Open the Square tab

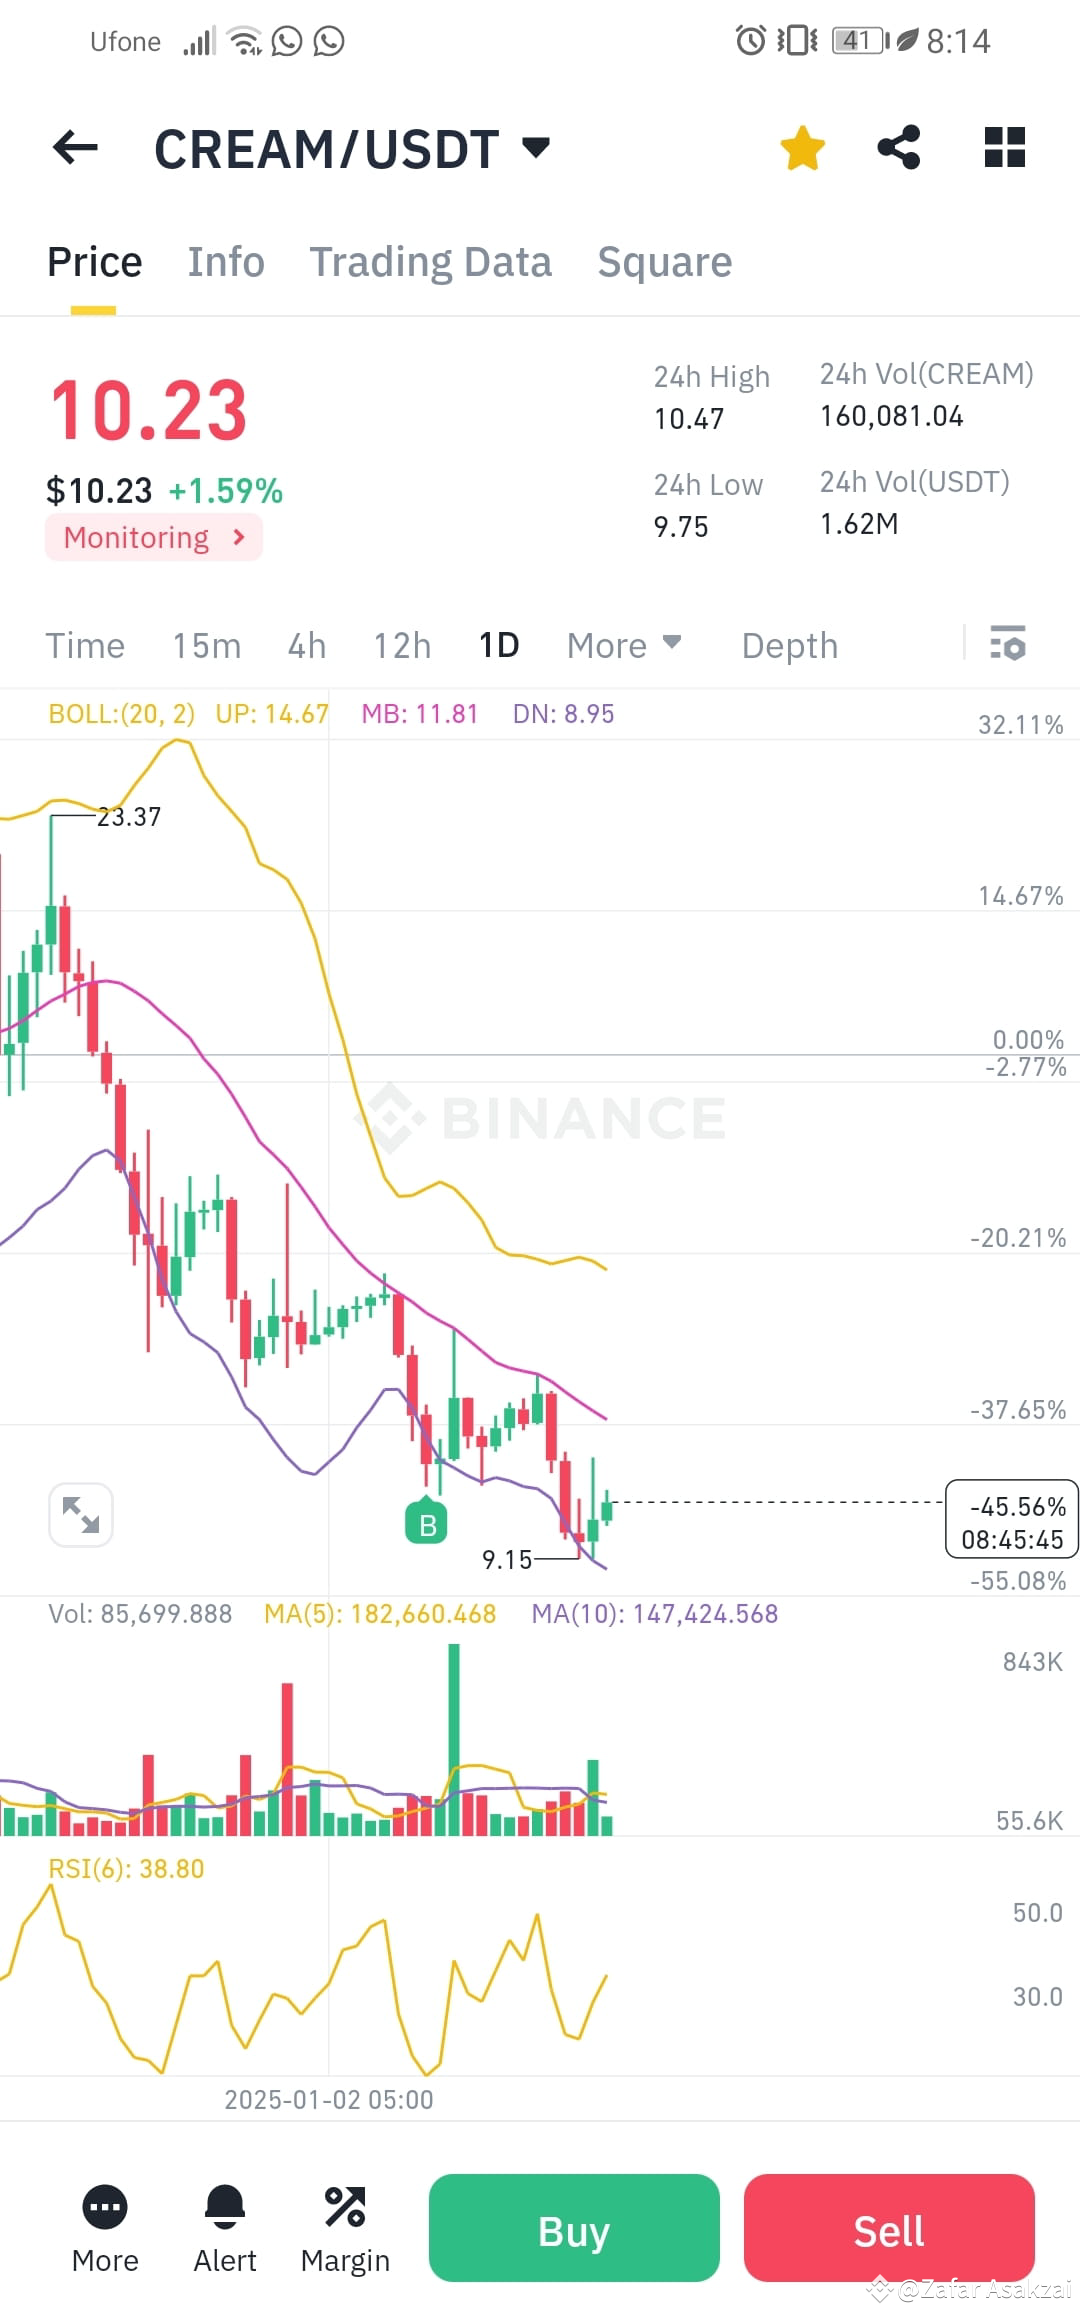click(664, 262)
